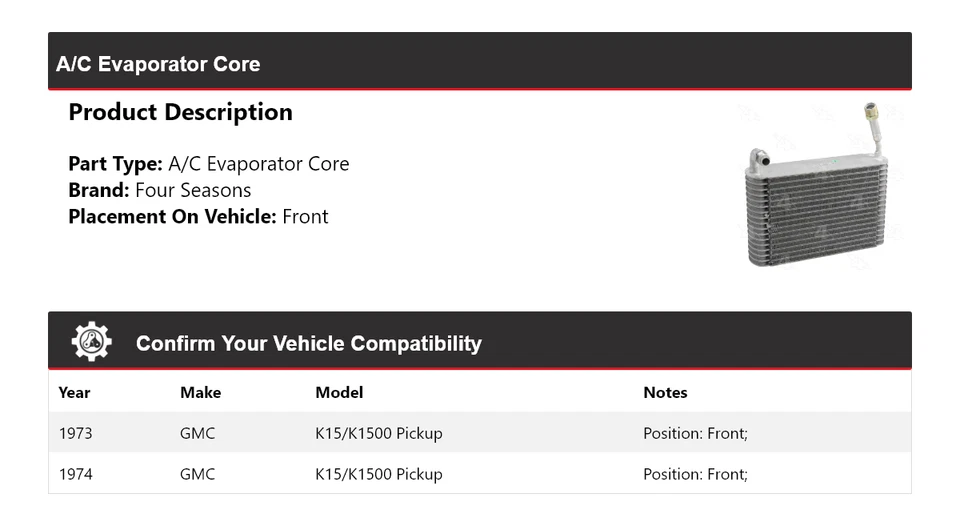Click GMC in the 1973 row
This screenshot has height=526, width=960.
point(197,433)
